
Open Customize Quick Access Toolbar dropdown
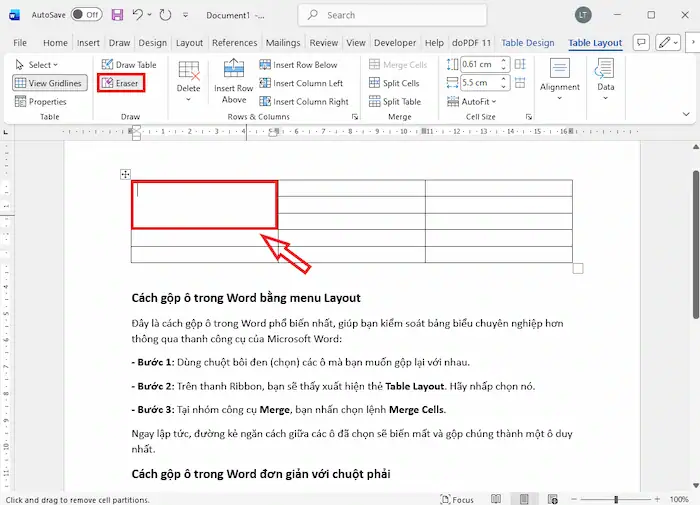pyautogui.click(x=185, y=15)
